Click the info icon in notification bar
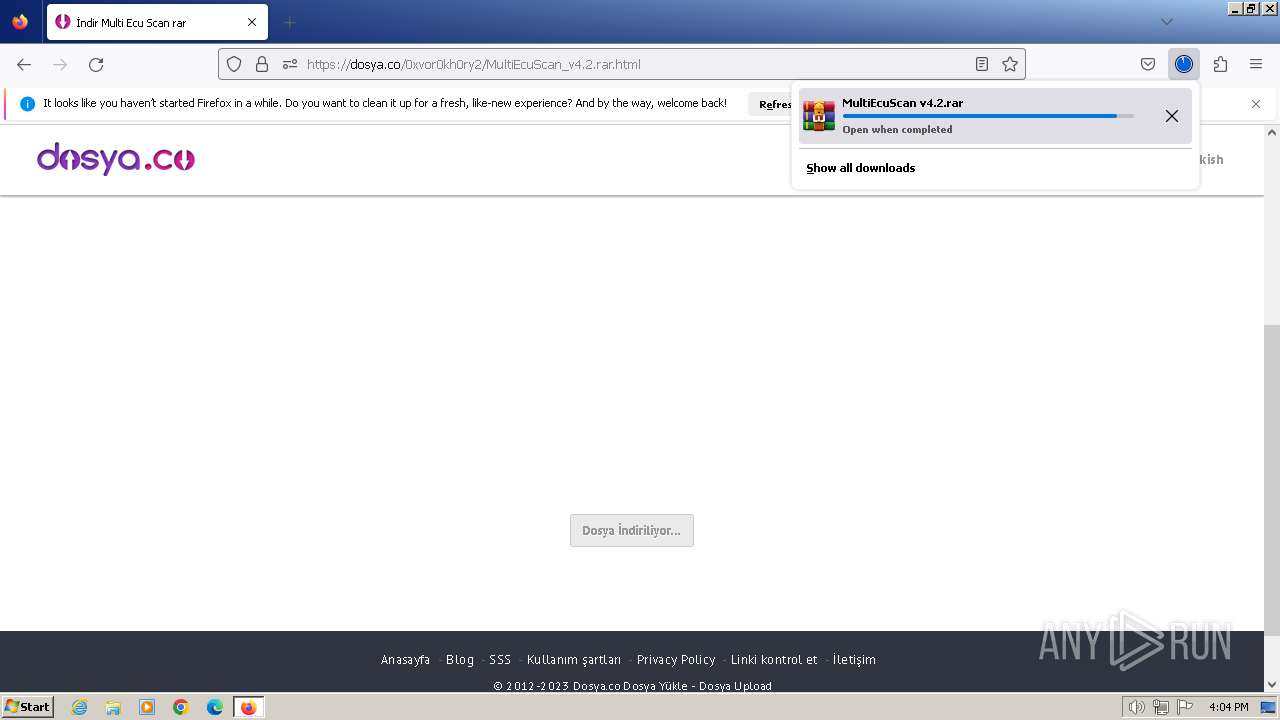Screen dimensions: 1280x720 (27, 103)
